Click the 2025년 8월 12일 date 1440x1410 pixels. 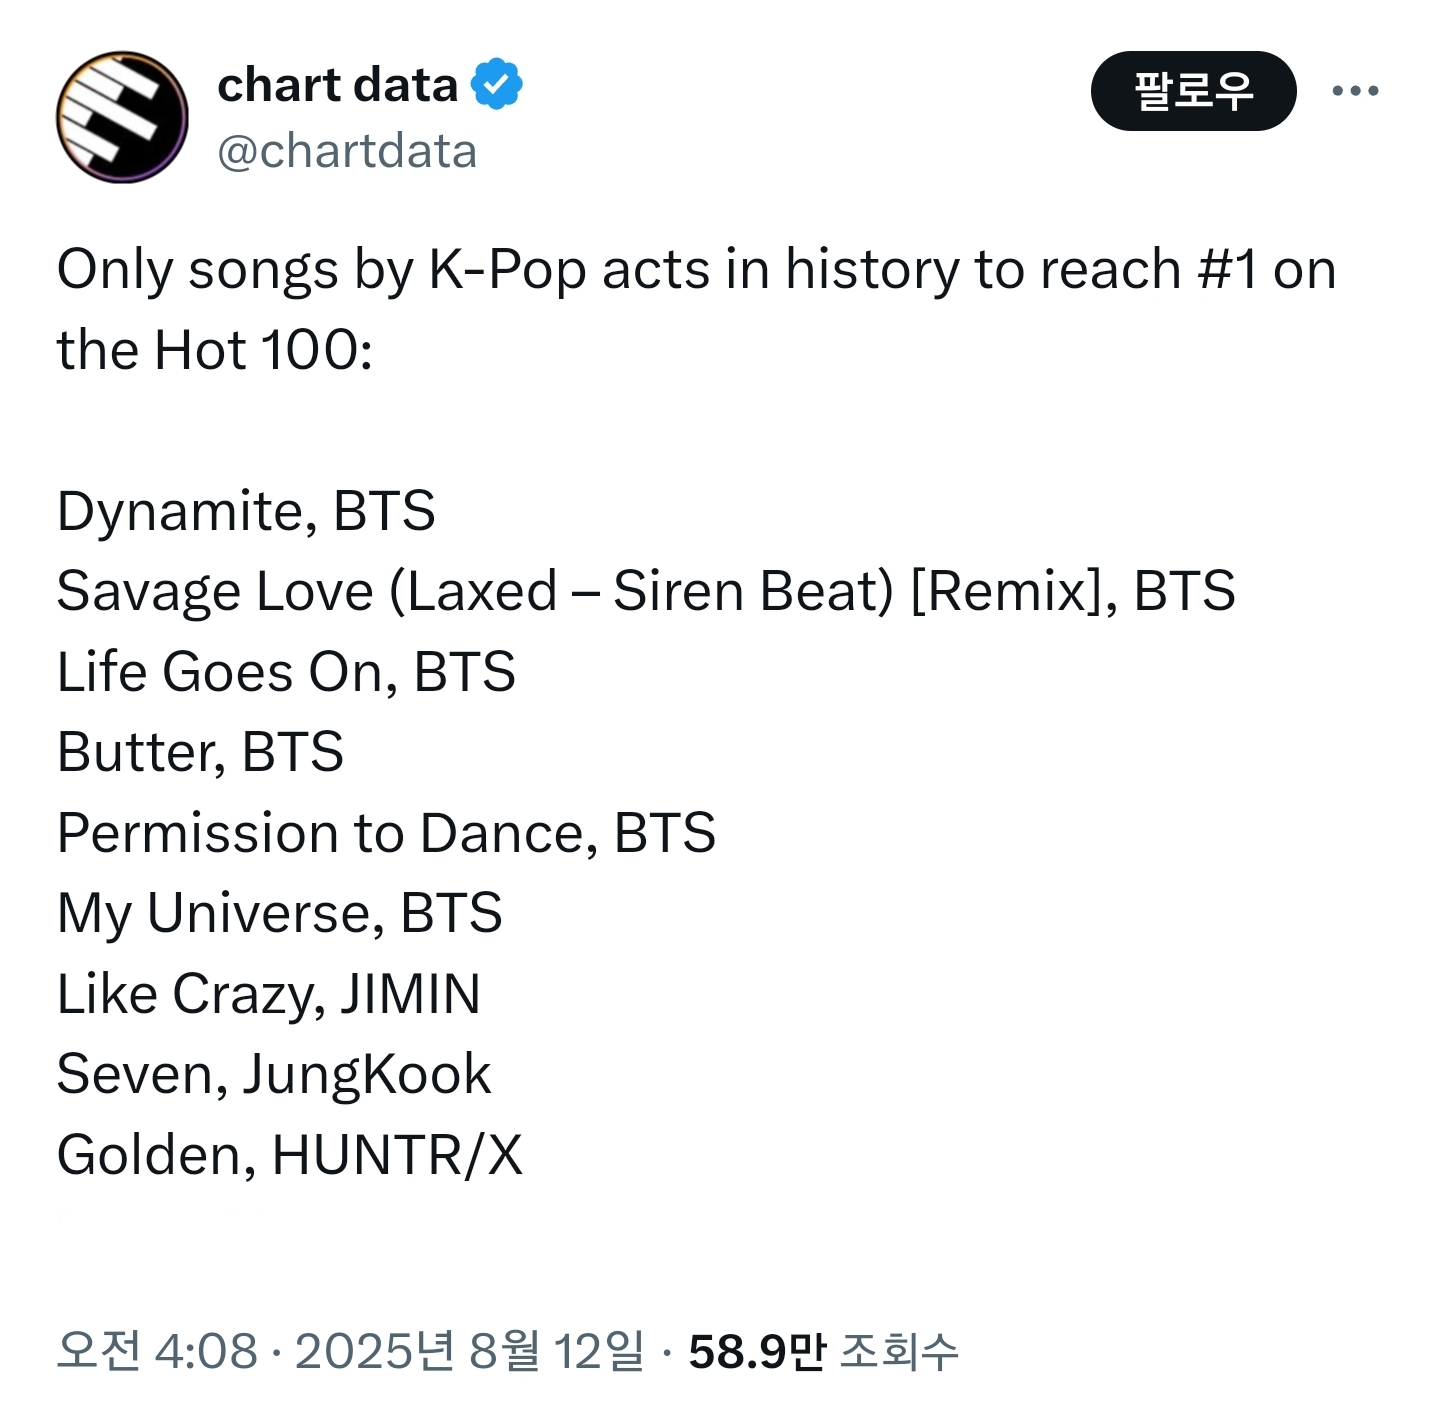(x=469, y=1351)
